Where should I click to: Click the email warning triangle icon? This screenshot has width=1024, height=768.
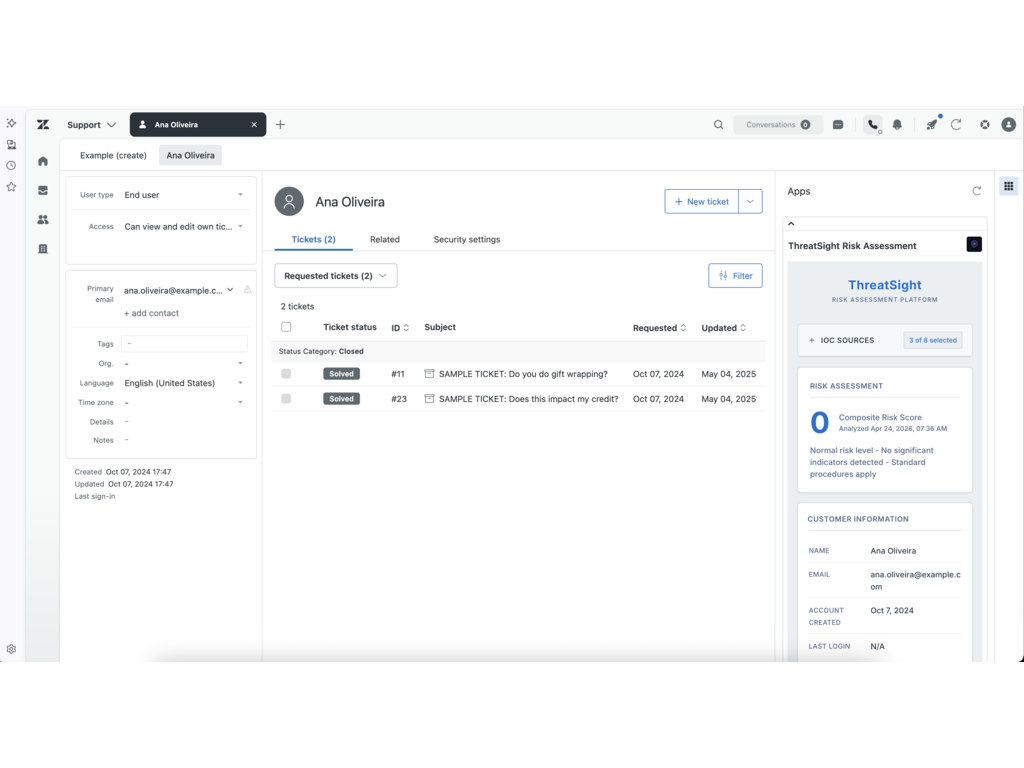click(x=248, y=290)
